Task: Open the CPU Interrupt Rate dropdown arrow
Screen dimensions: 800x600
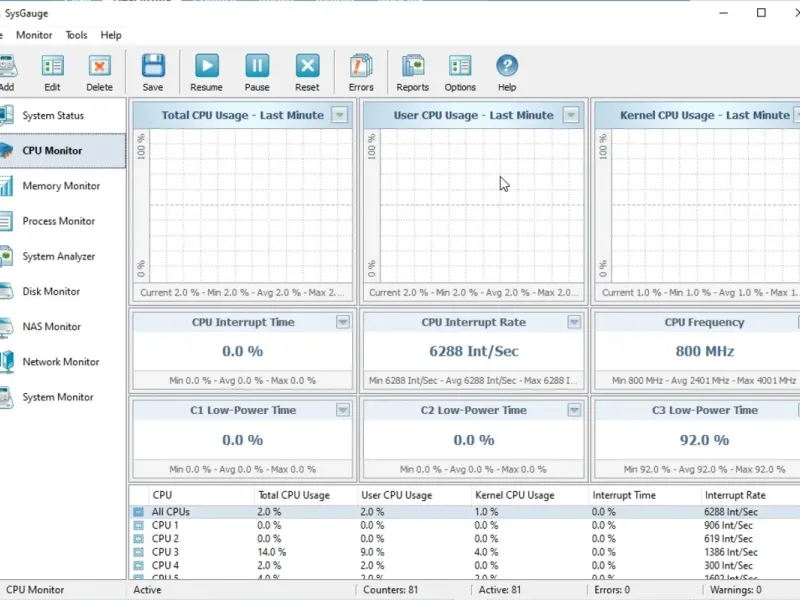Action: click(574, 322)
